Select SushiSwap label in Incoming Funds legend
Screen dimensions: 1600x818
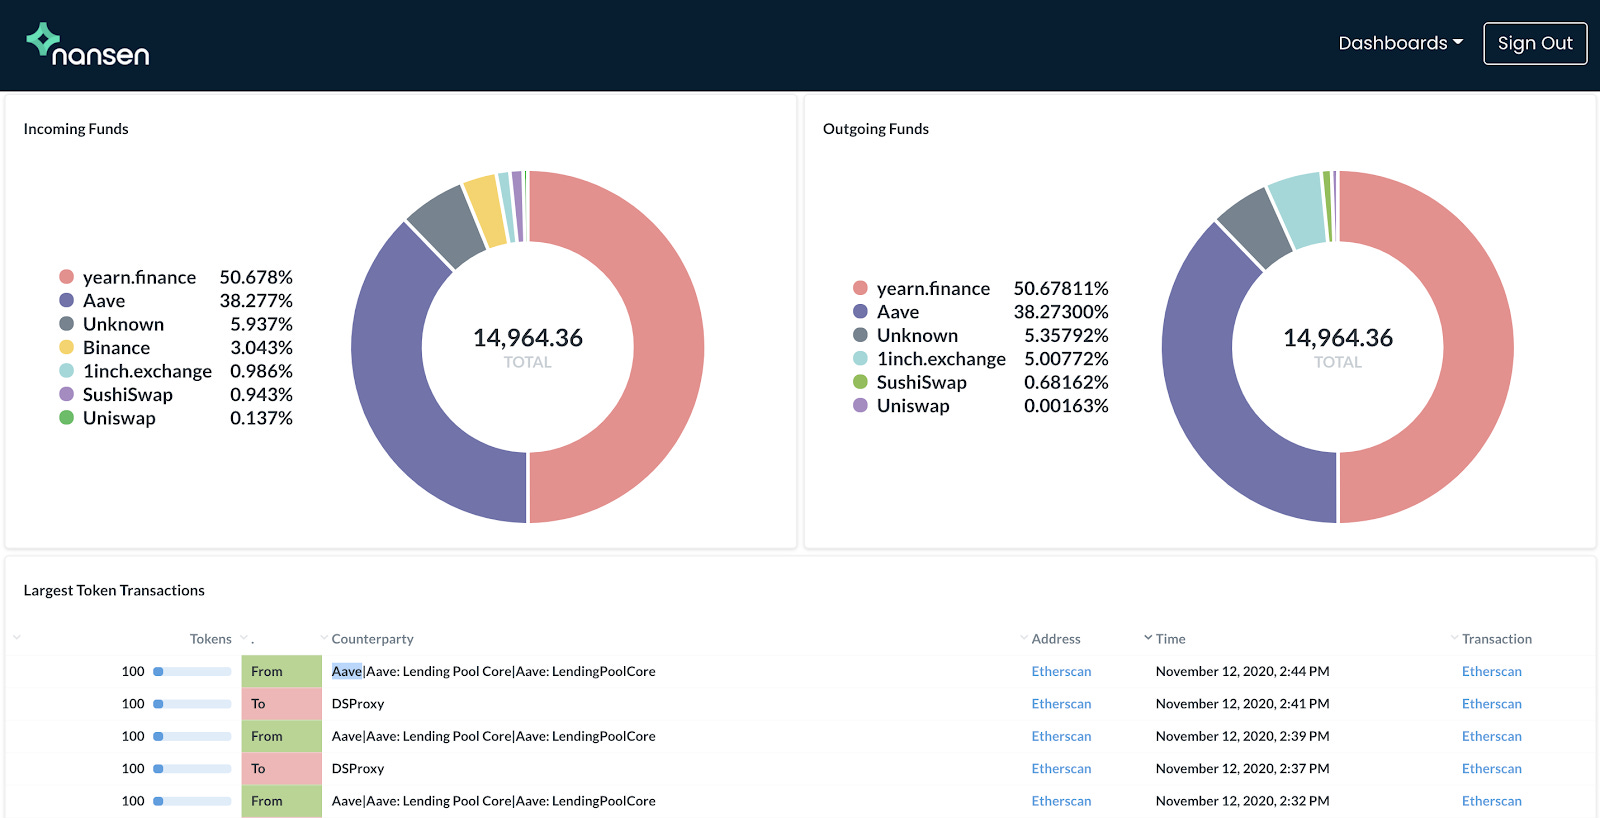(128, 395)
